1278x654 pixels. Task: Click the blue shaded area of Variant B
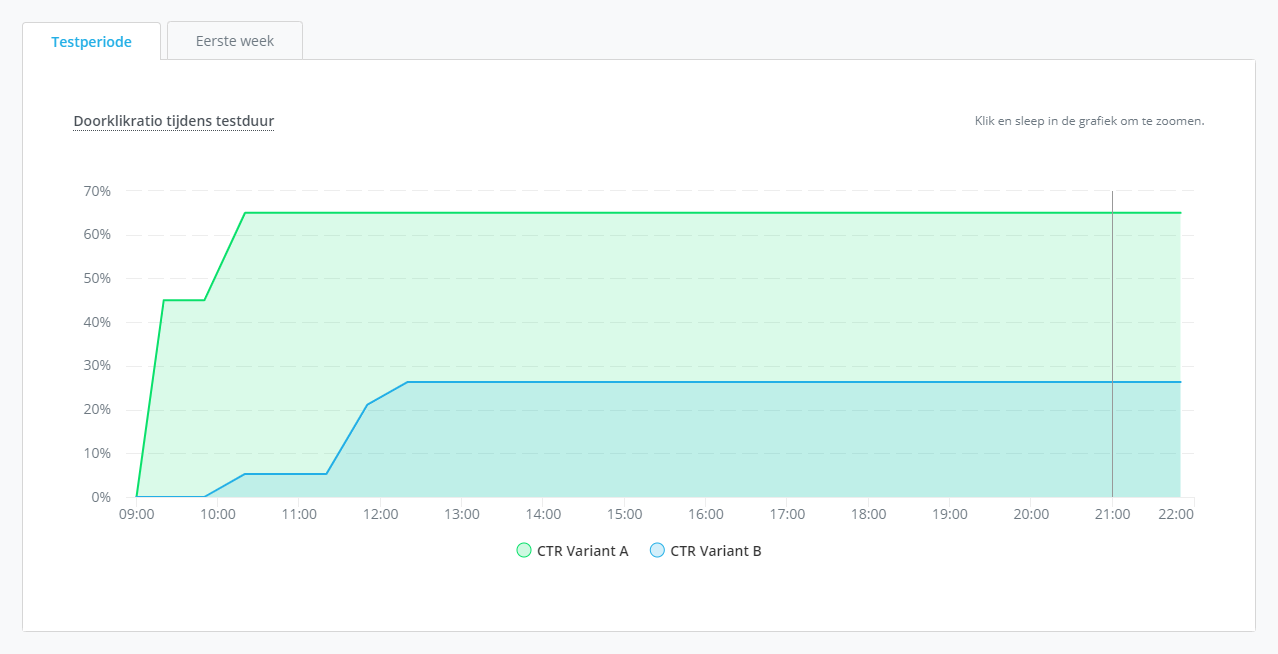[700, 440]
